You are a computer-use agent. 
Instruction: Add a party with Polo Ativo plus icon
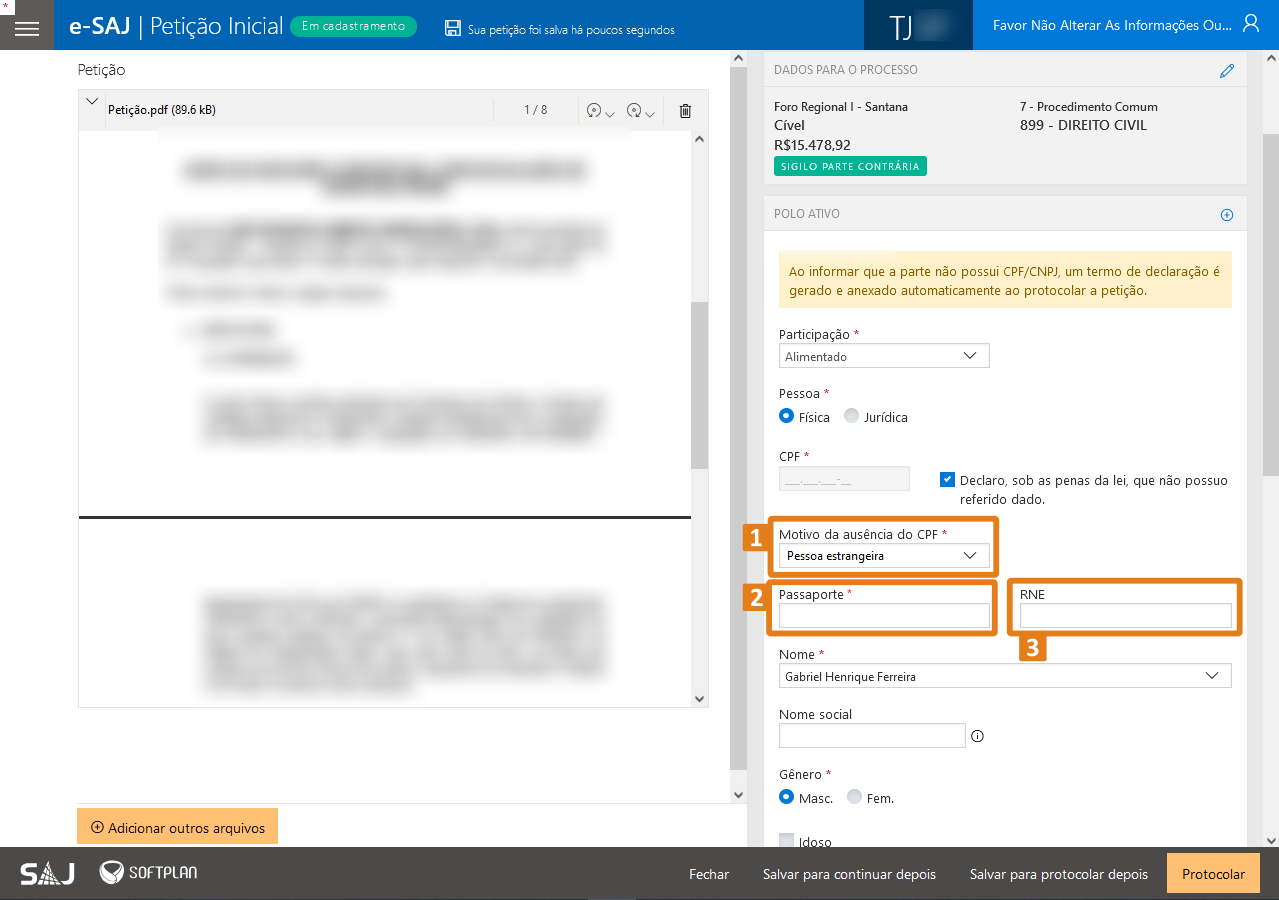(x=1227, y=215)
